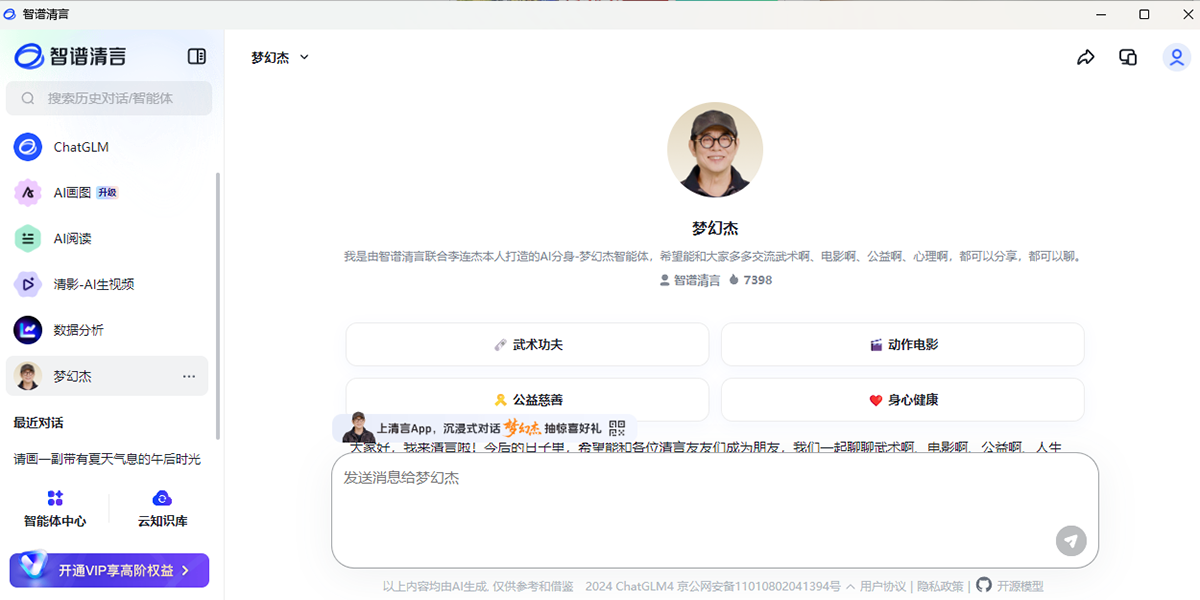Collapse the sidebar using the panel icon

point(197,57)
